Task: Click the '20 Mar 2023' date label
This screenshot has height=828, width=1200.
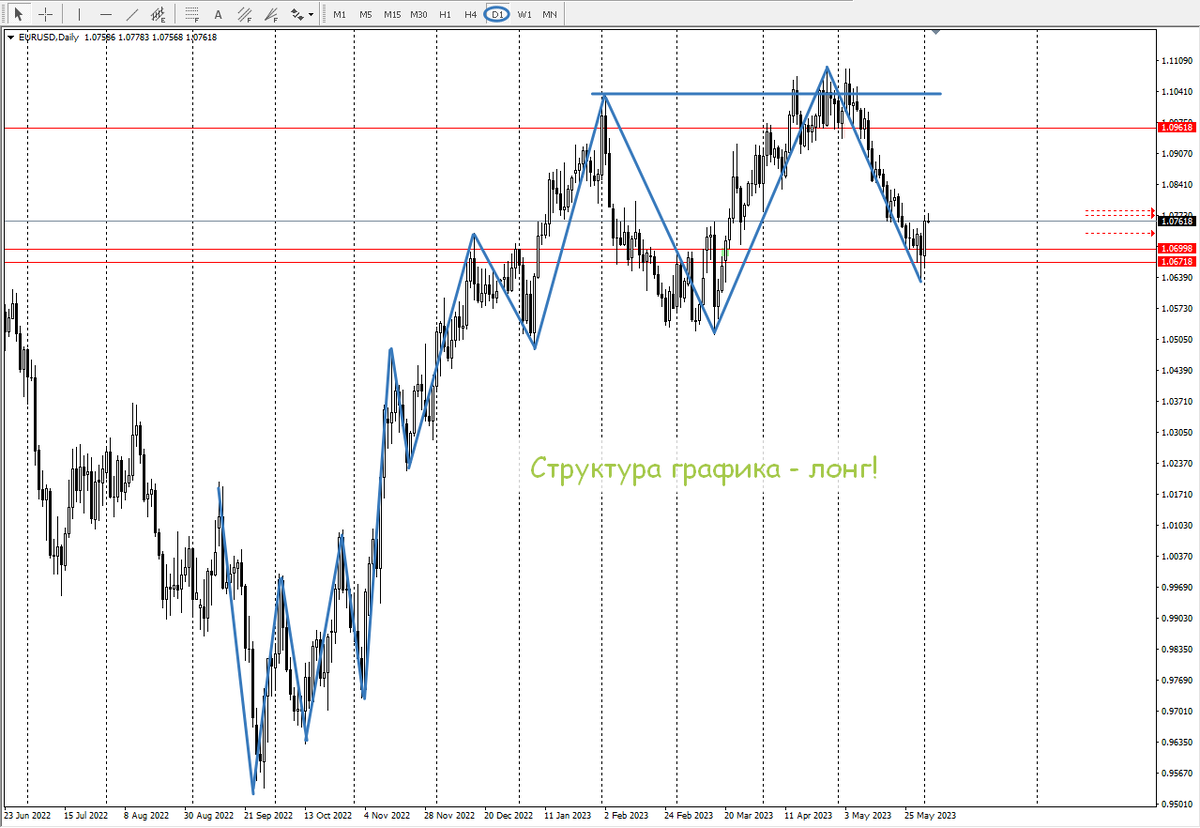Action: pyautogui.click(x=747, y=815)
